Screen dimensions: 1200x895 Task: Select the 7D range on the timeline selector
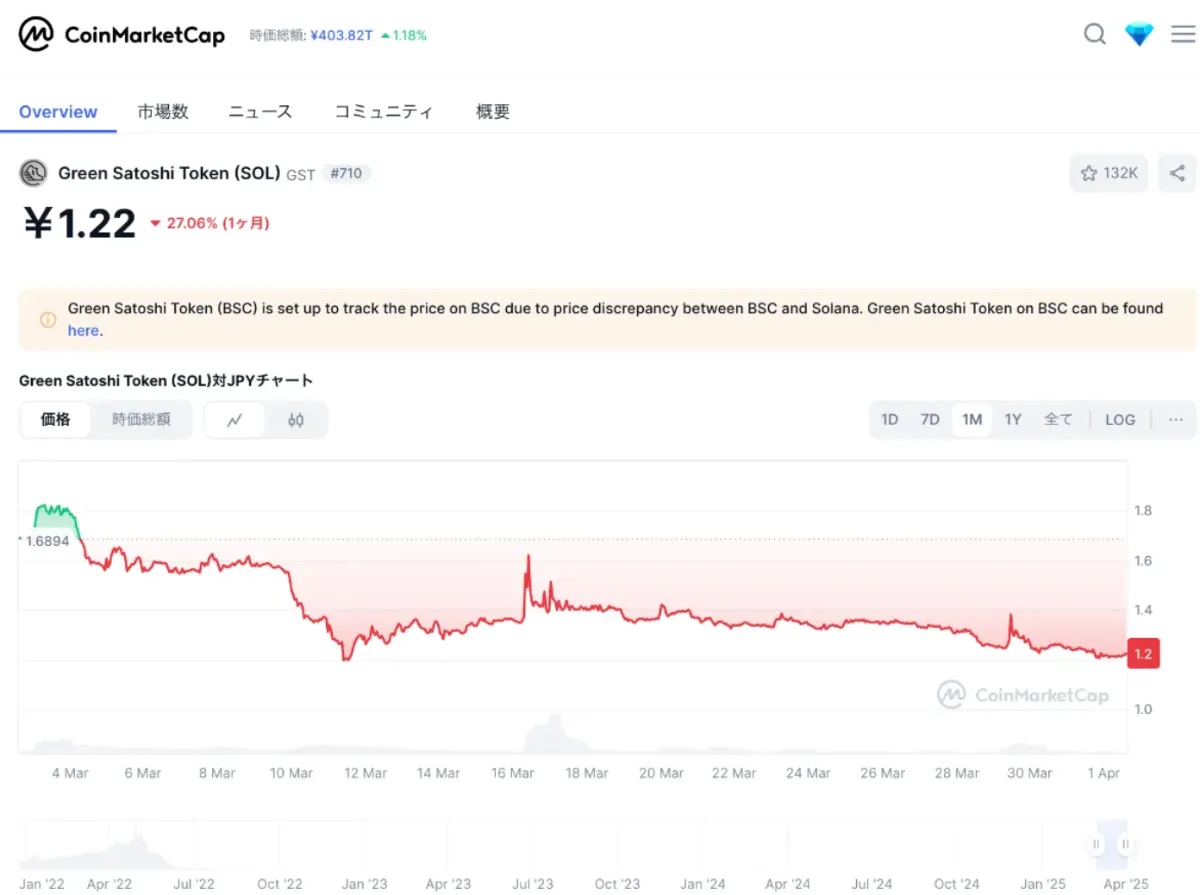[930, 419]
